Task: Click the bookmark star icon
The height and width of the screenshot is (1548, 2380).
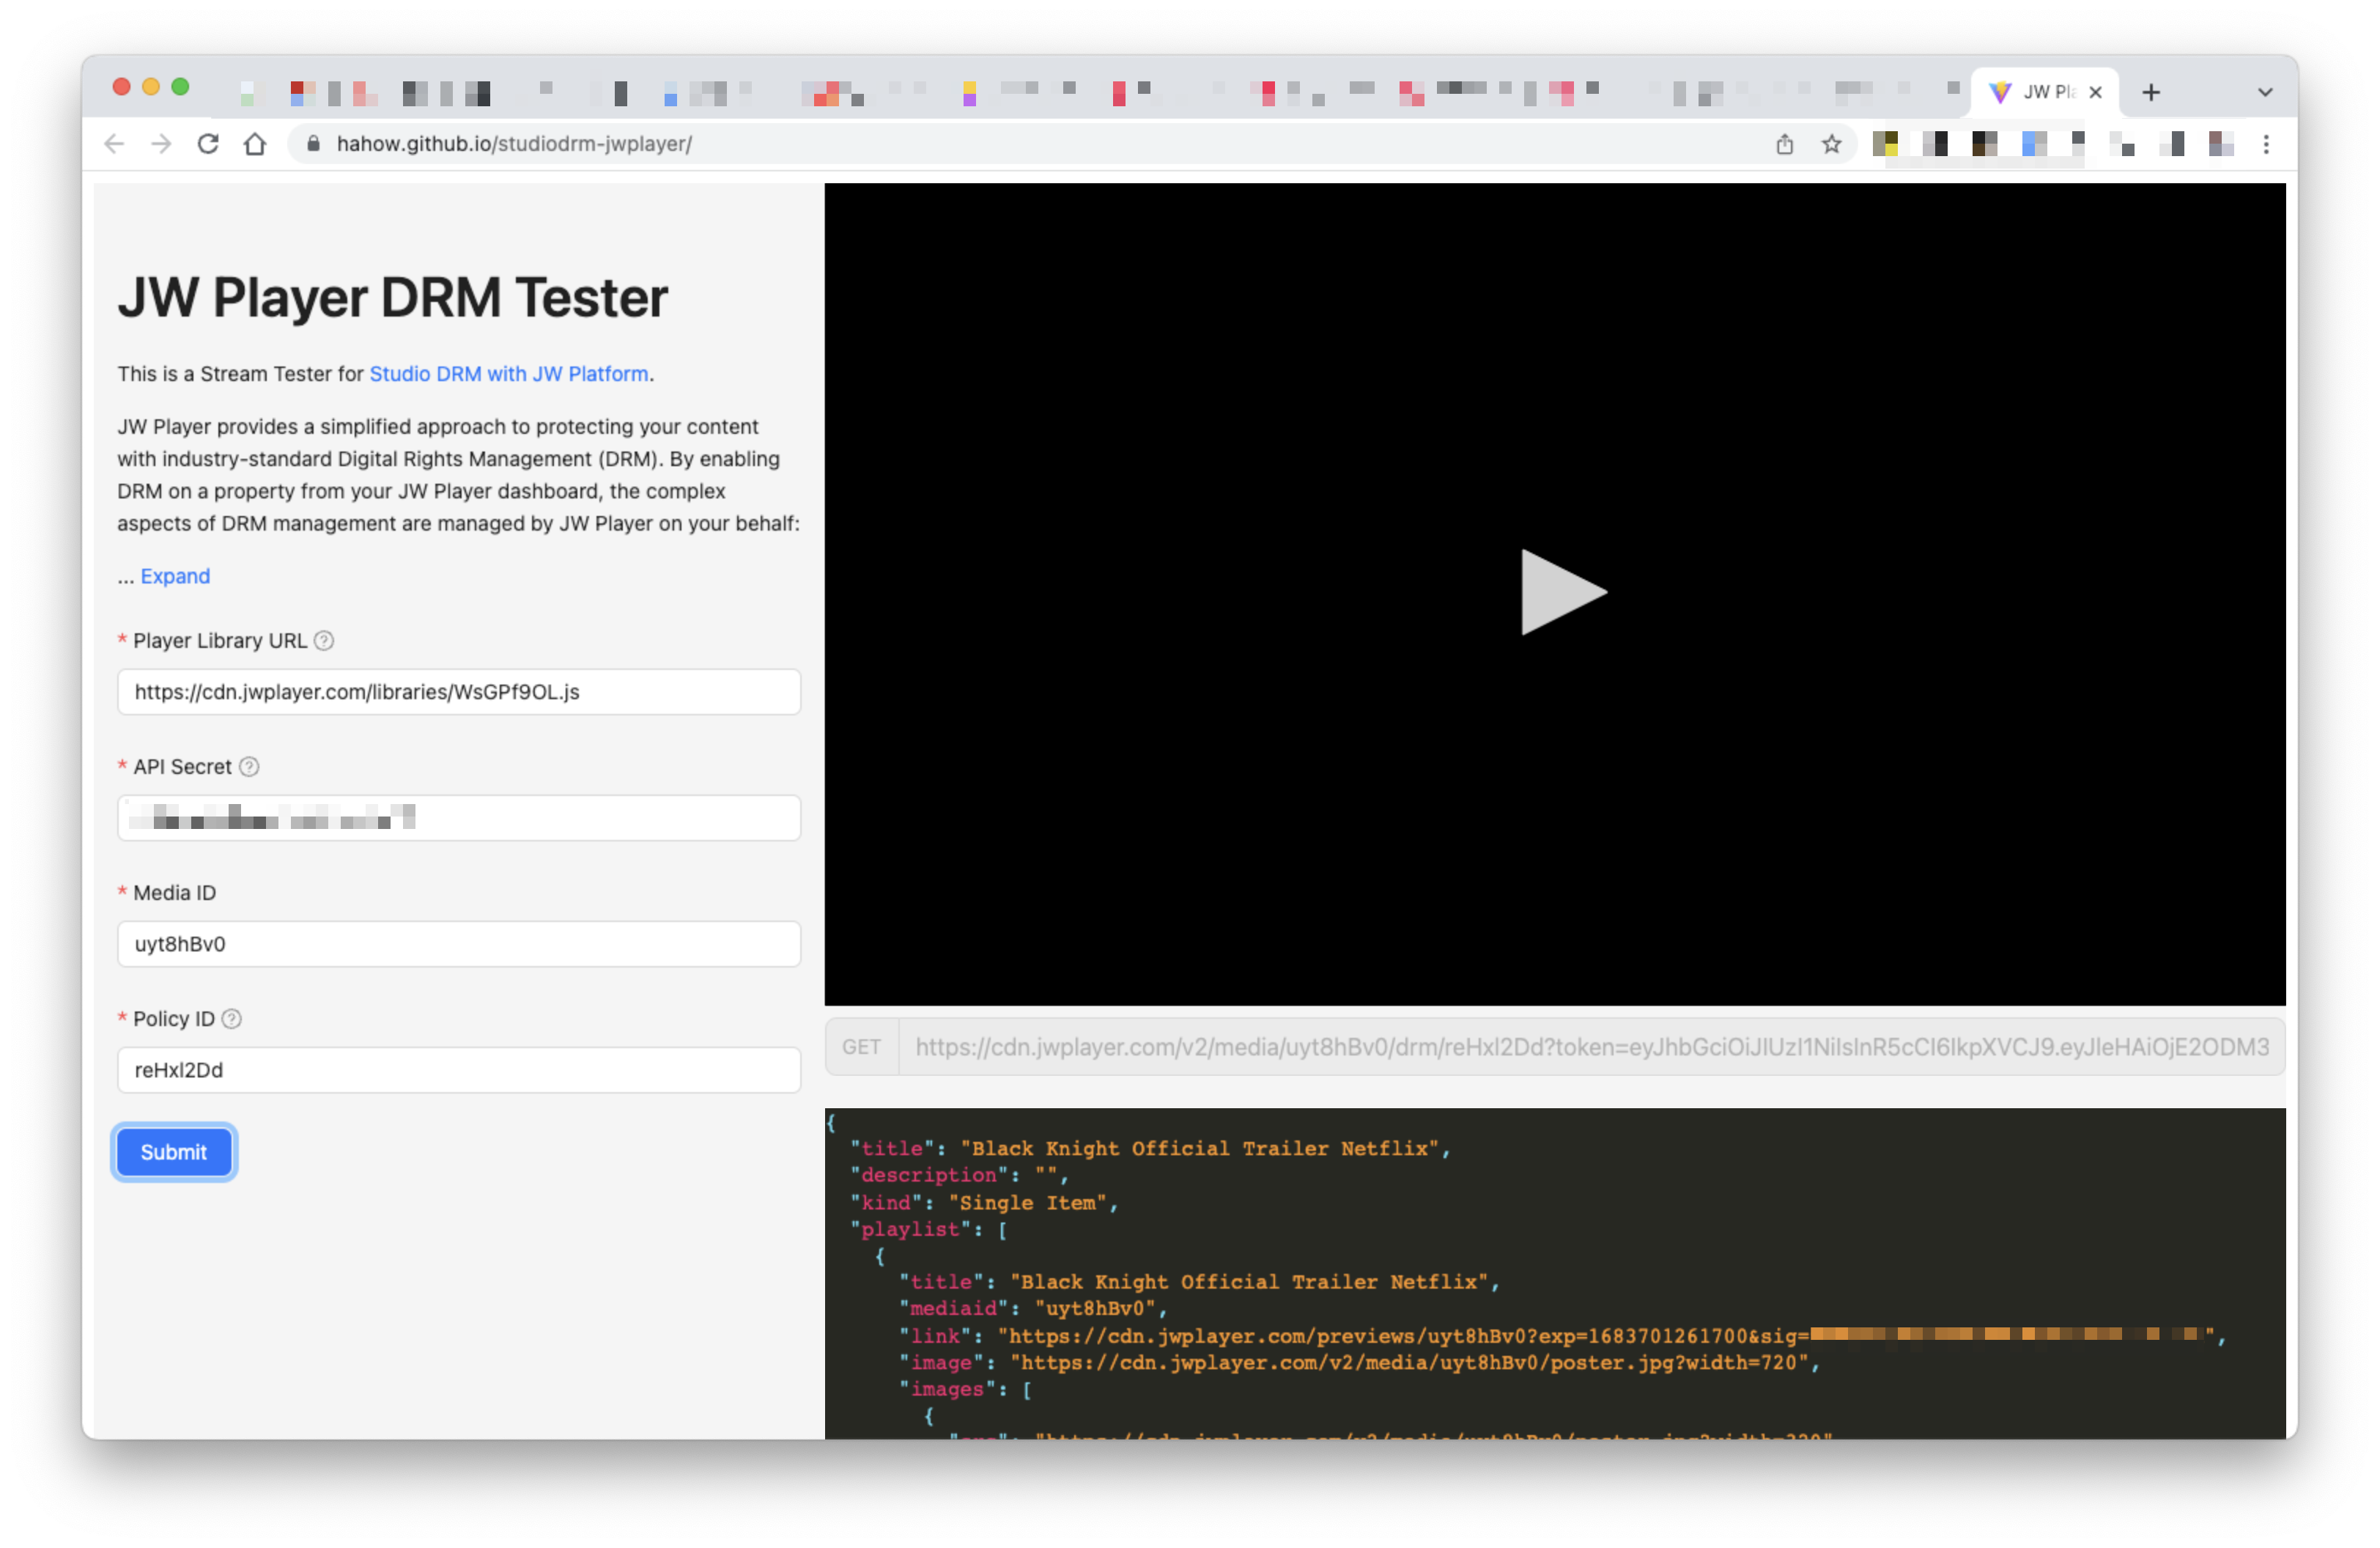Action: click(1831, 144)
